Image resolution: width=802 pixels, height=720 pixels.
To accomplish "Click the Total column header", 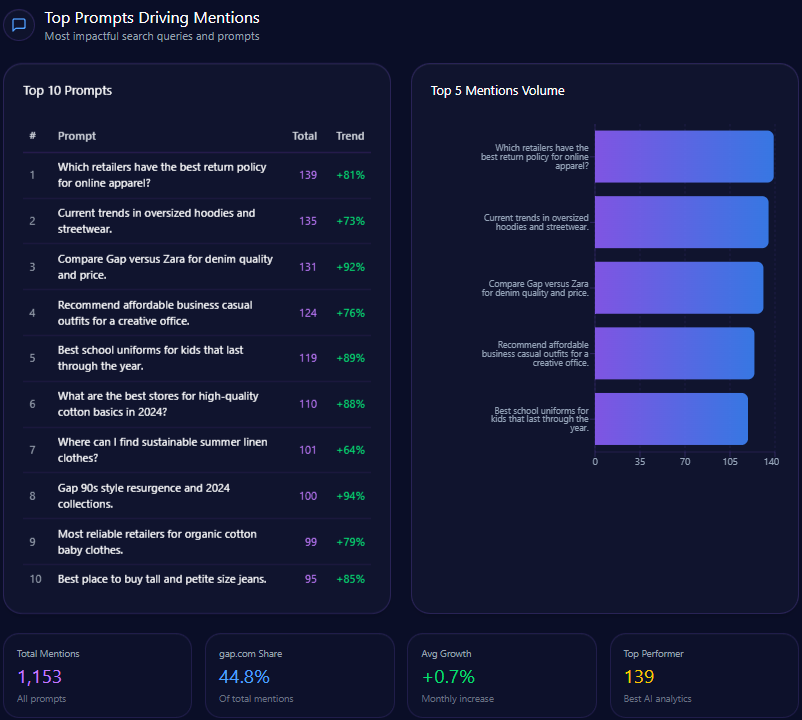I will (x=304, y=136).
